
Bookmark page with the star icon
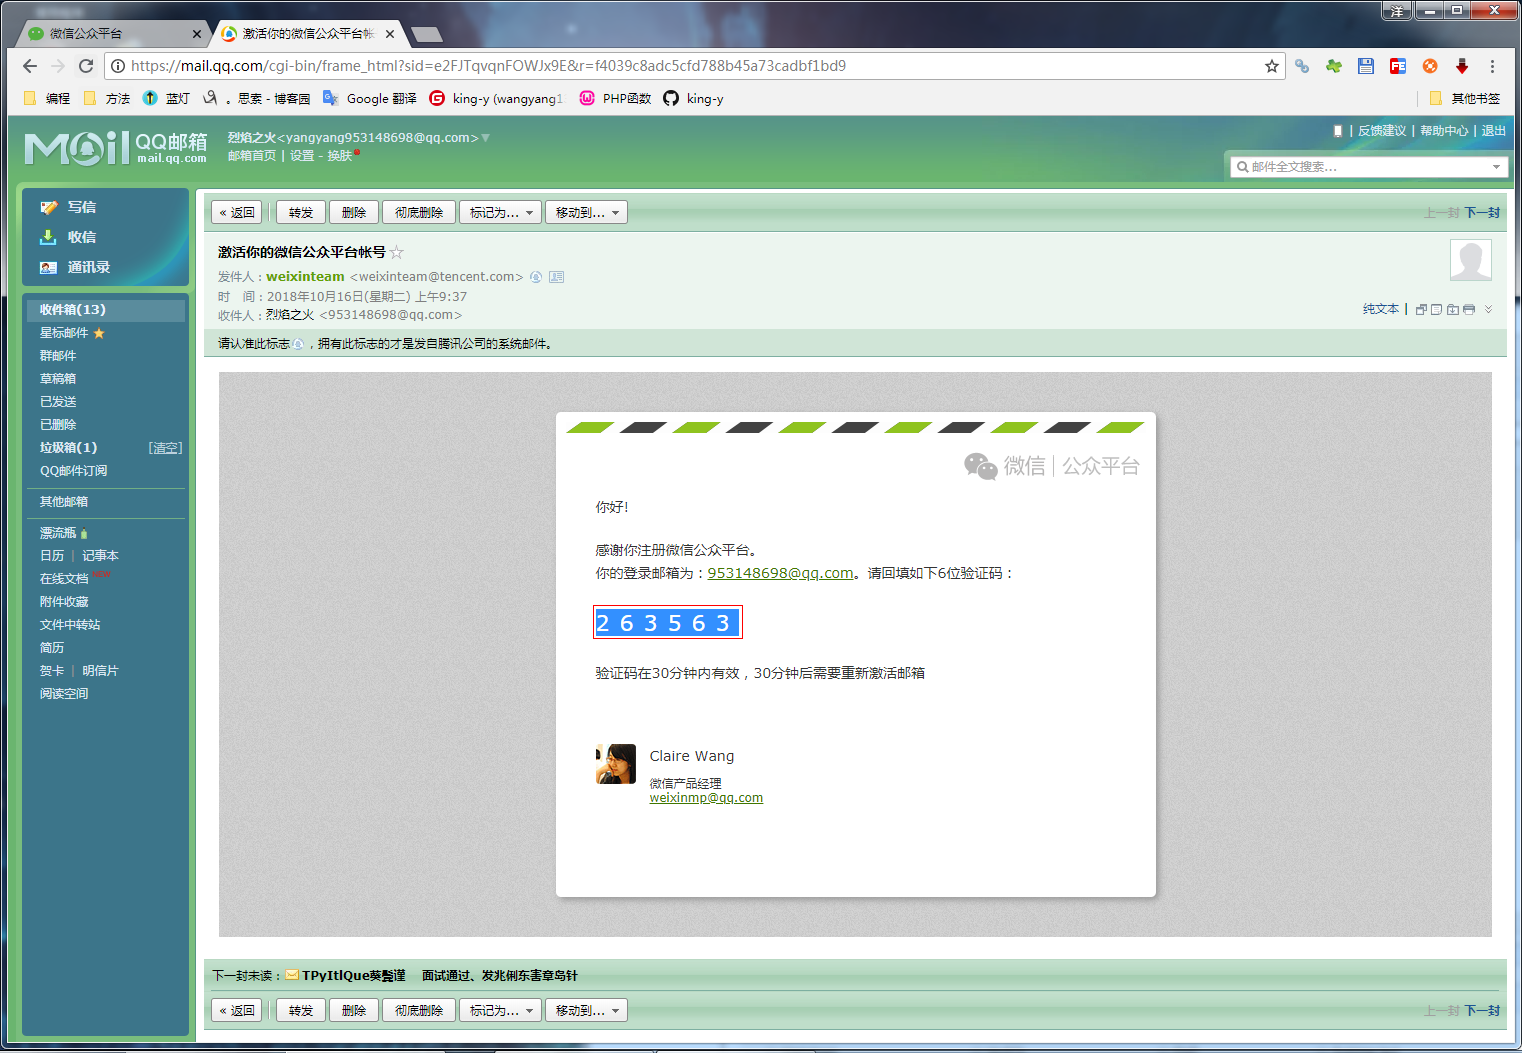(1272, 66)
